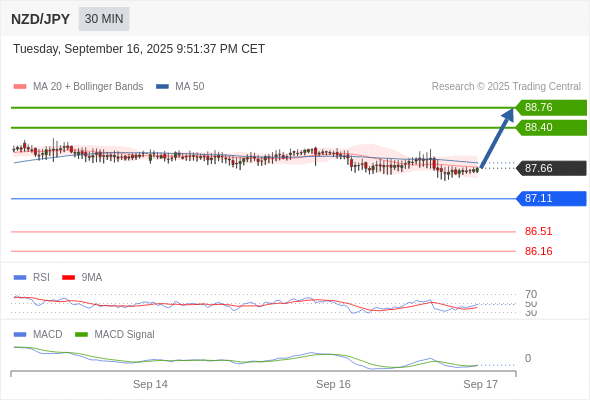Screen dimensions: 590x400
Task: Click the Sep 17 date axis label
Action: (481, 384)
